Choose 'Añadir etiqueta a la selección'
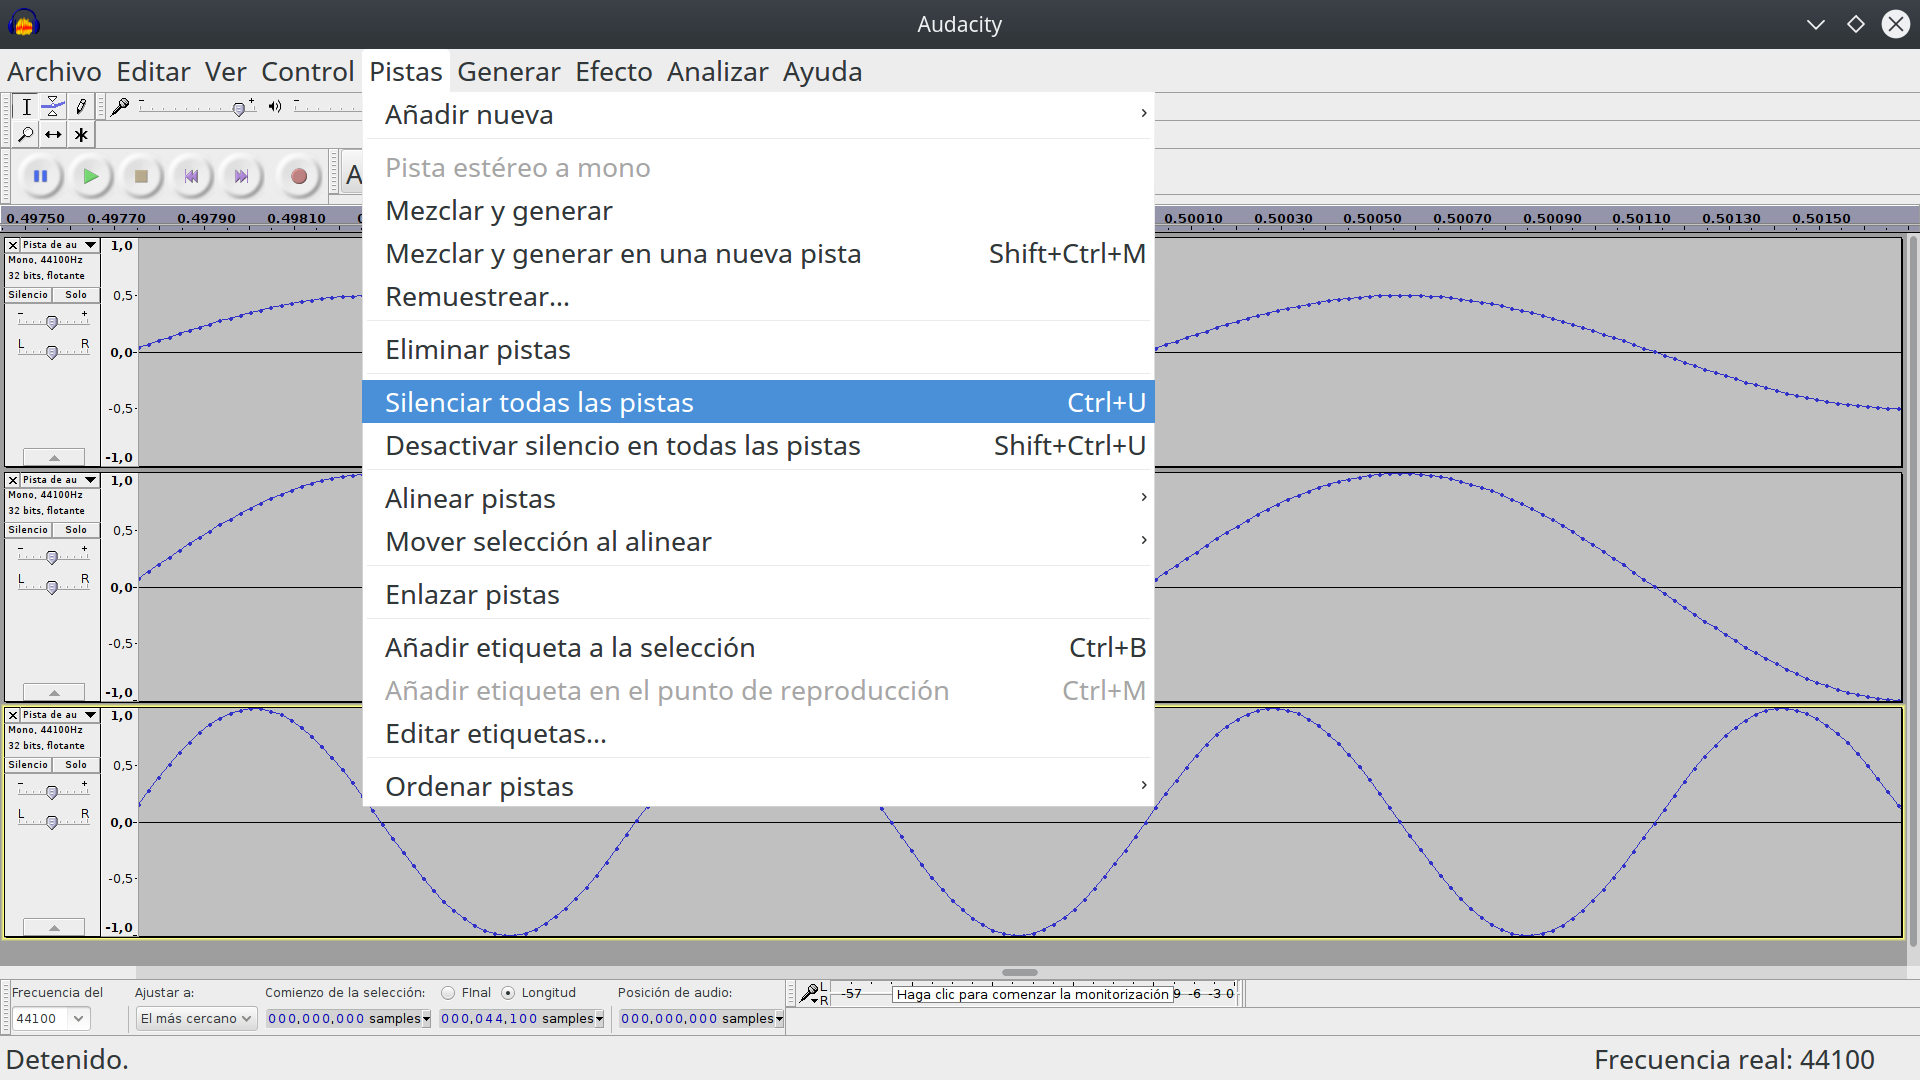The width and height of the screenshot is (1920, 1080). [x=758, y=648]
